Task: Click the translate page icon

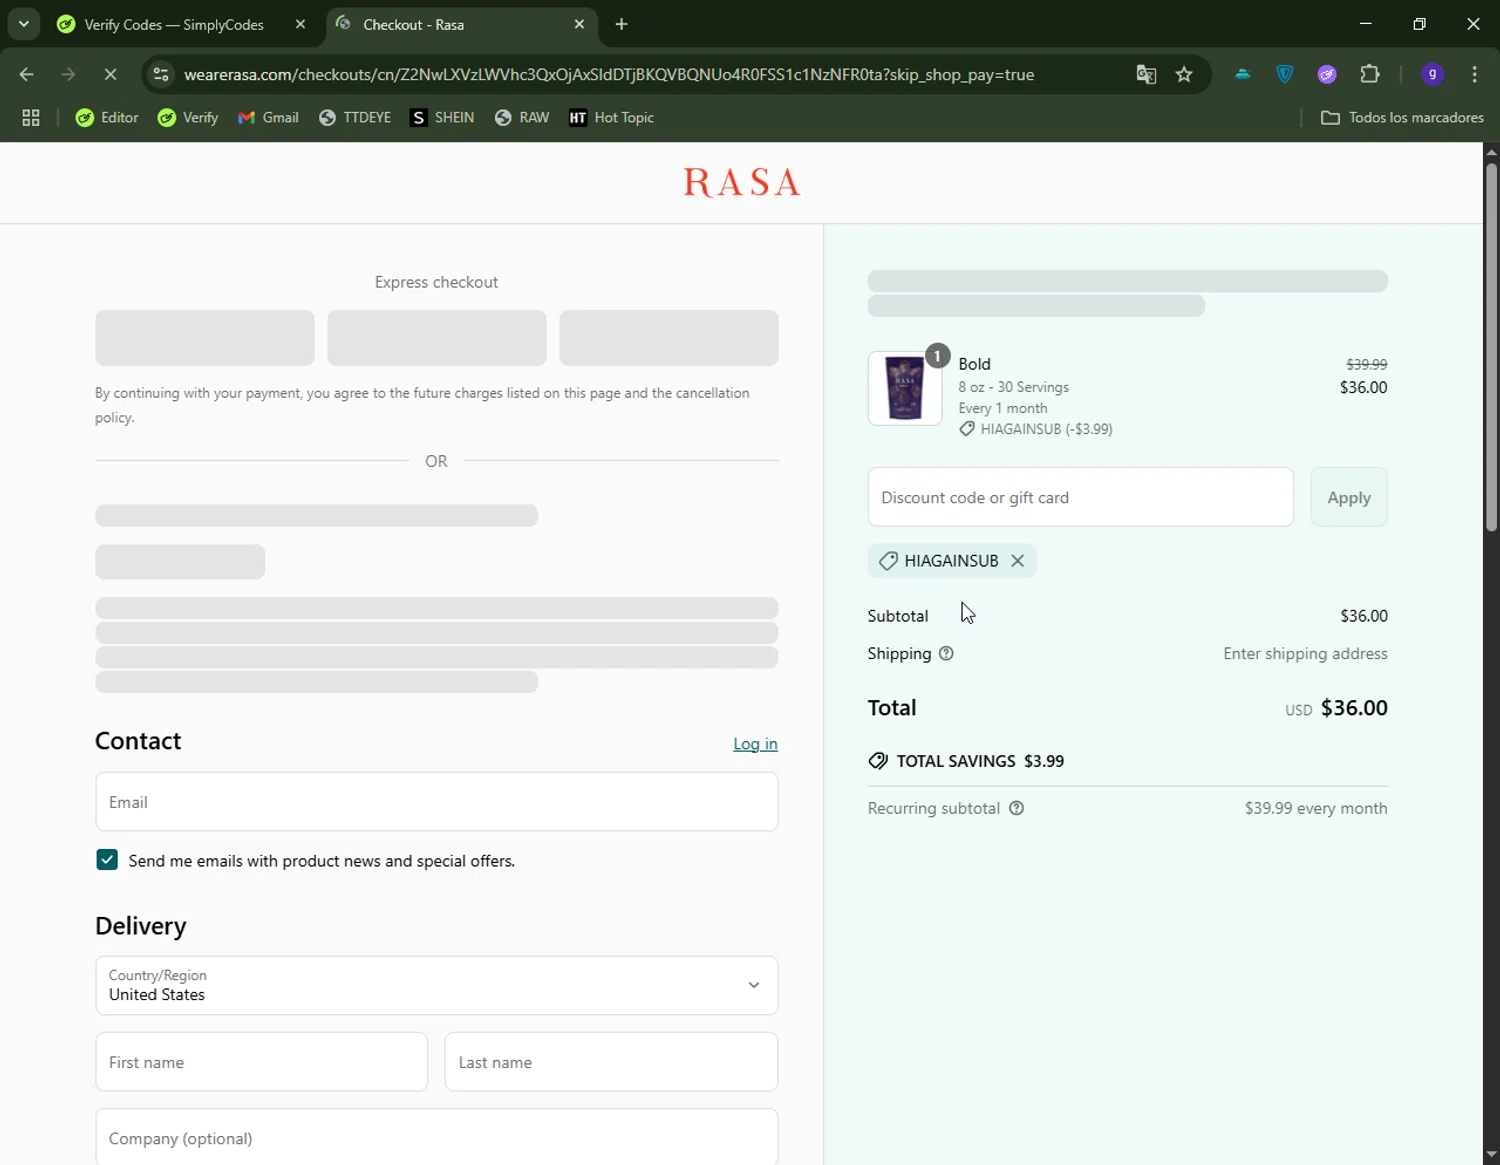Action: coord(1146,74)
